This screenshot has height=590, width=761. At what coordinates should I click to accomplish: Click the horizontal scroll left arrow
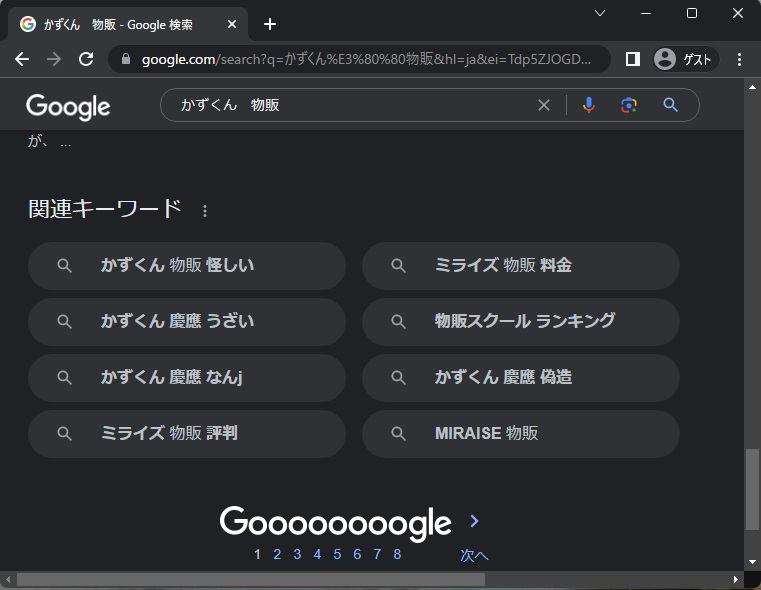pos(8,579)
